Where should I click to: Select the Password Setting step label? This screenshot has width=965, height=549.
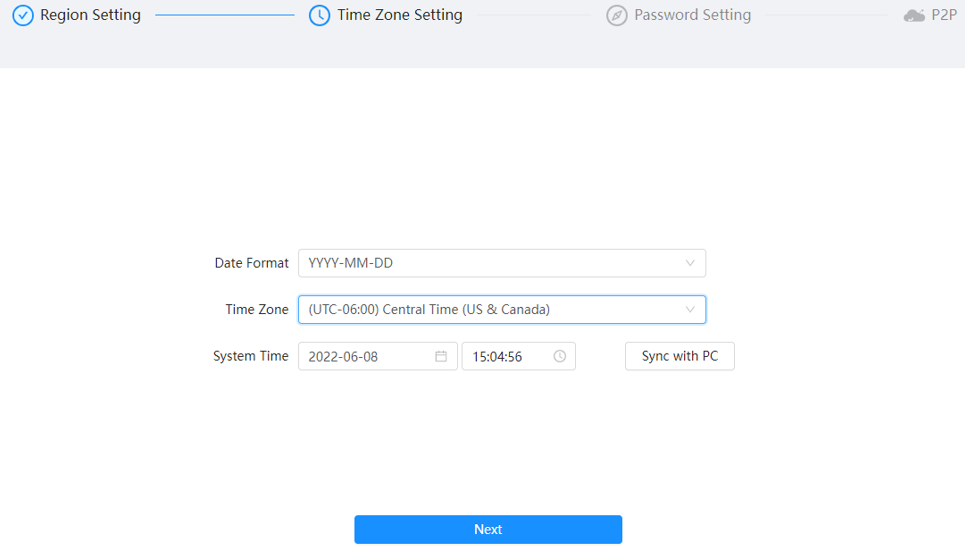[x=692, y=15]
